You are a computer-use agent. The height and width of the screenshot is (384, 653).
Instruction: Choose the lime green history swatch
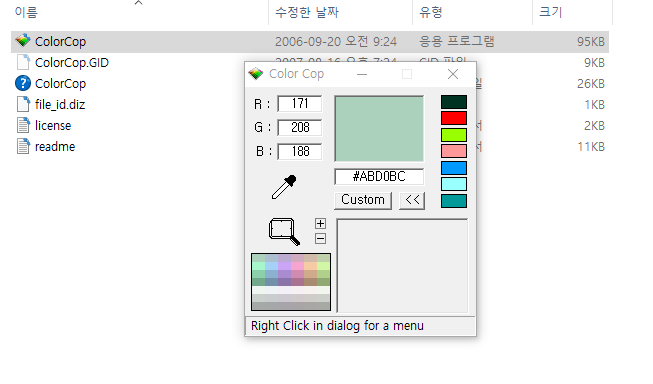coord(454,135)
